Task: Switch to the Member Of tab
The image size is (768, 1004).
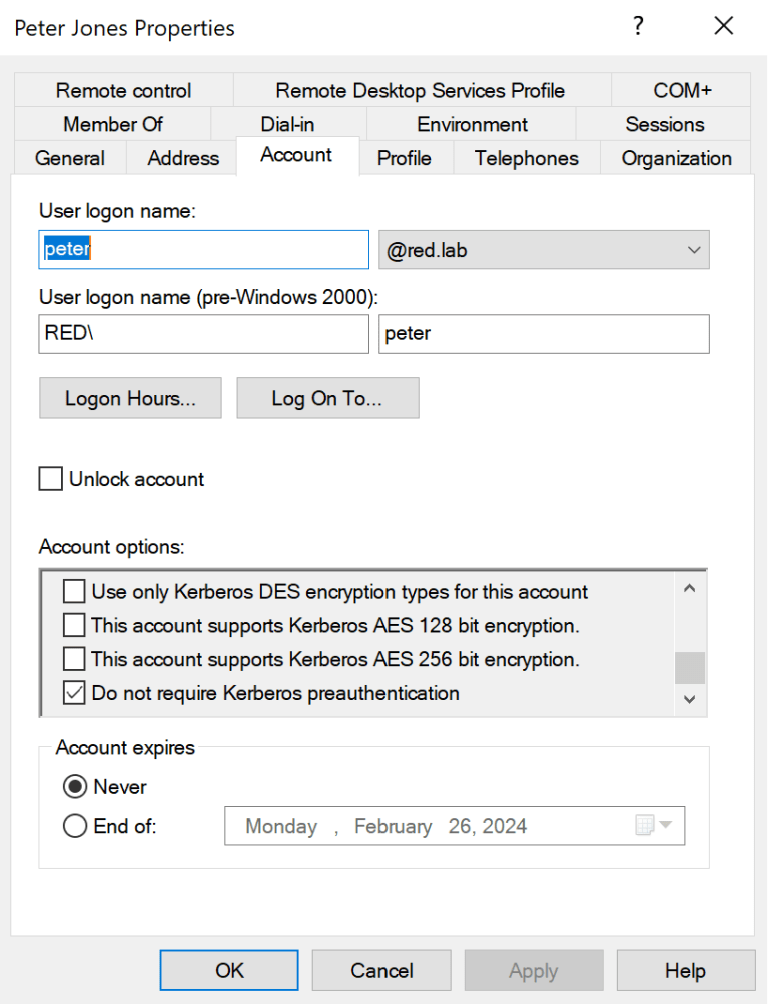Action: click(x=112, y=124)
